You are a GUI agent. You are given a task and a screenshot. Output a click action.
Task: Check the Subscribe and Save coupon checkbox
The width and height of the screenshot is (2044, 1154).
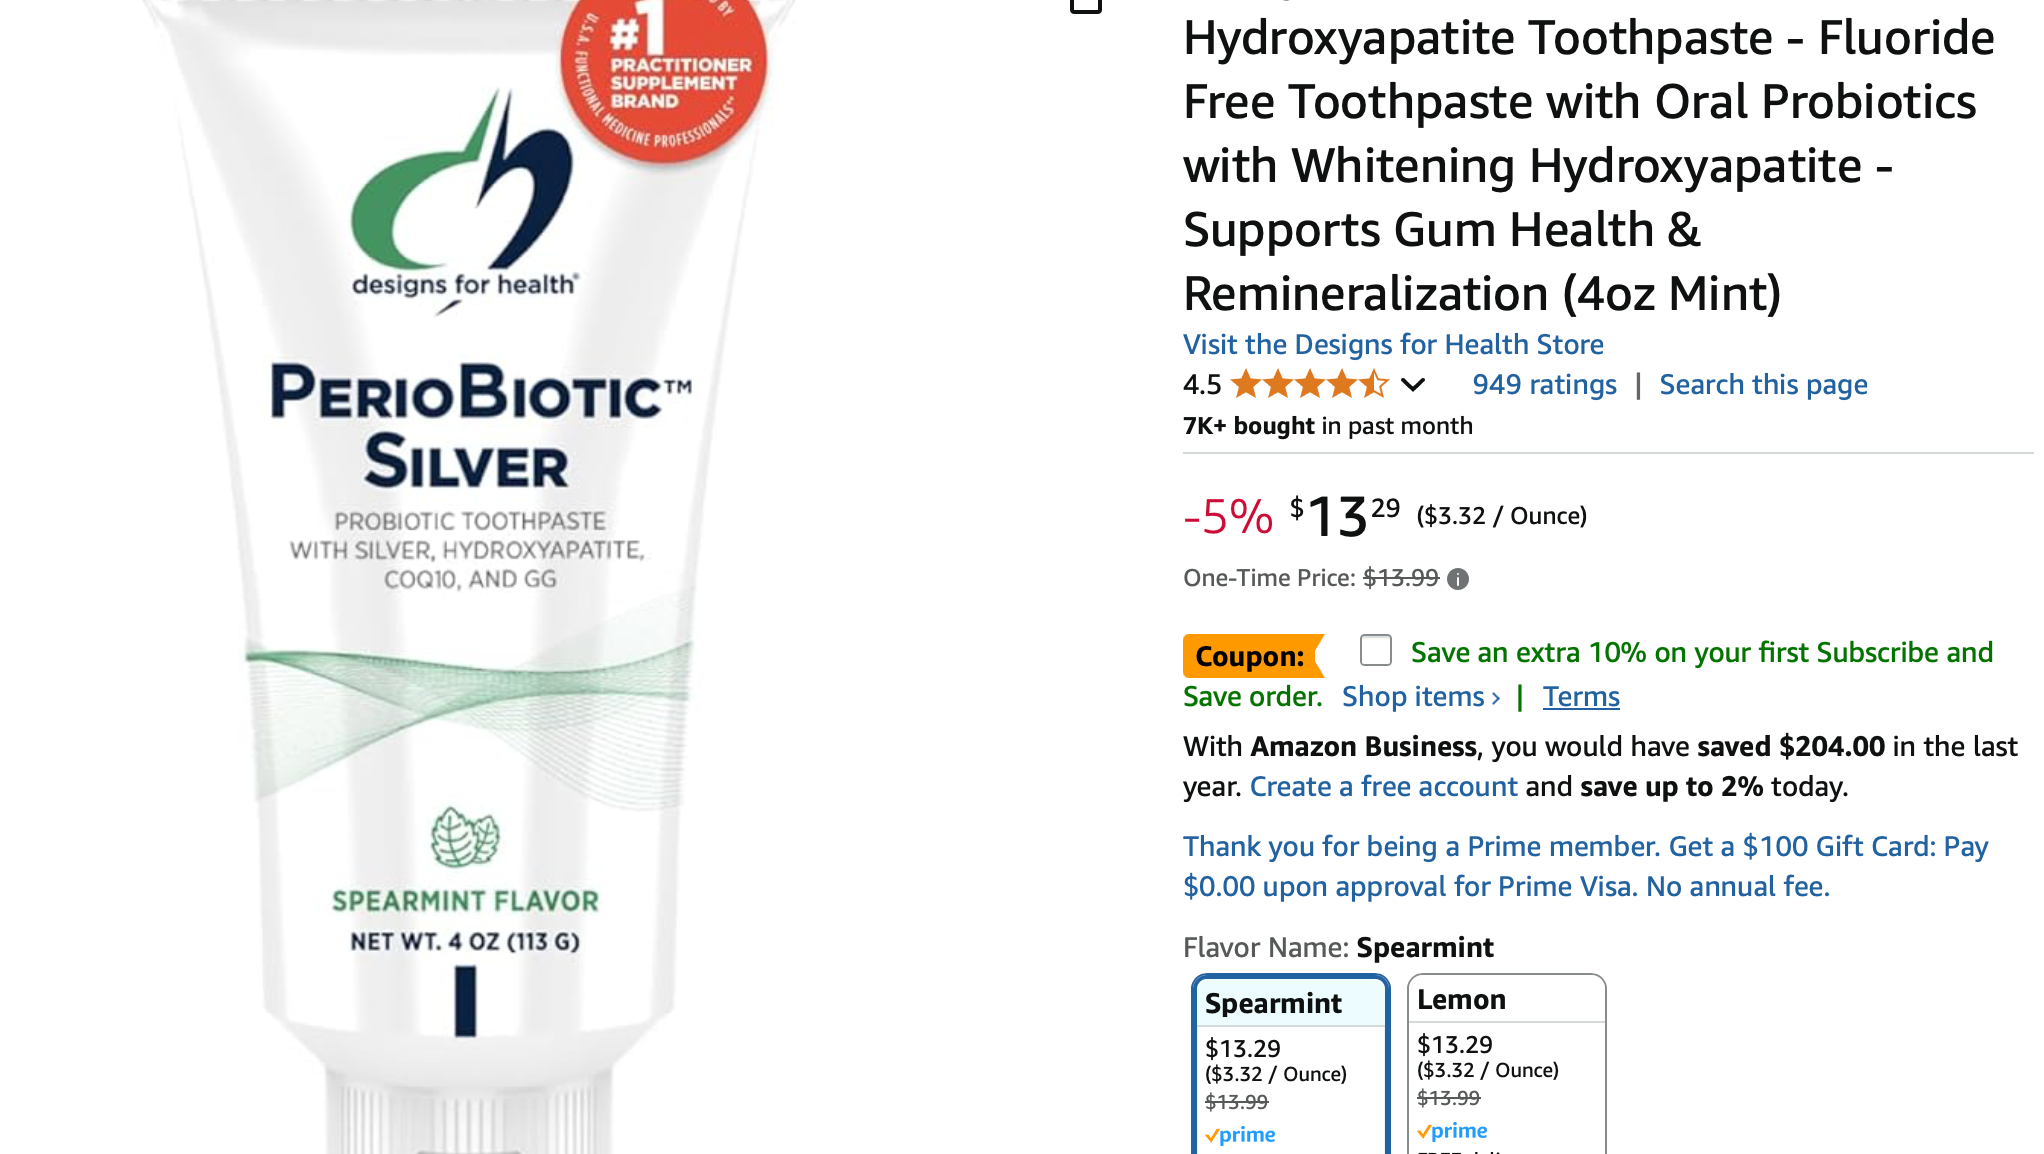[1376, 650]
